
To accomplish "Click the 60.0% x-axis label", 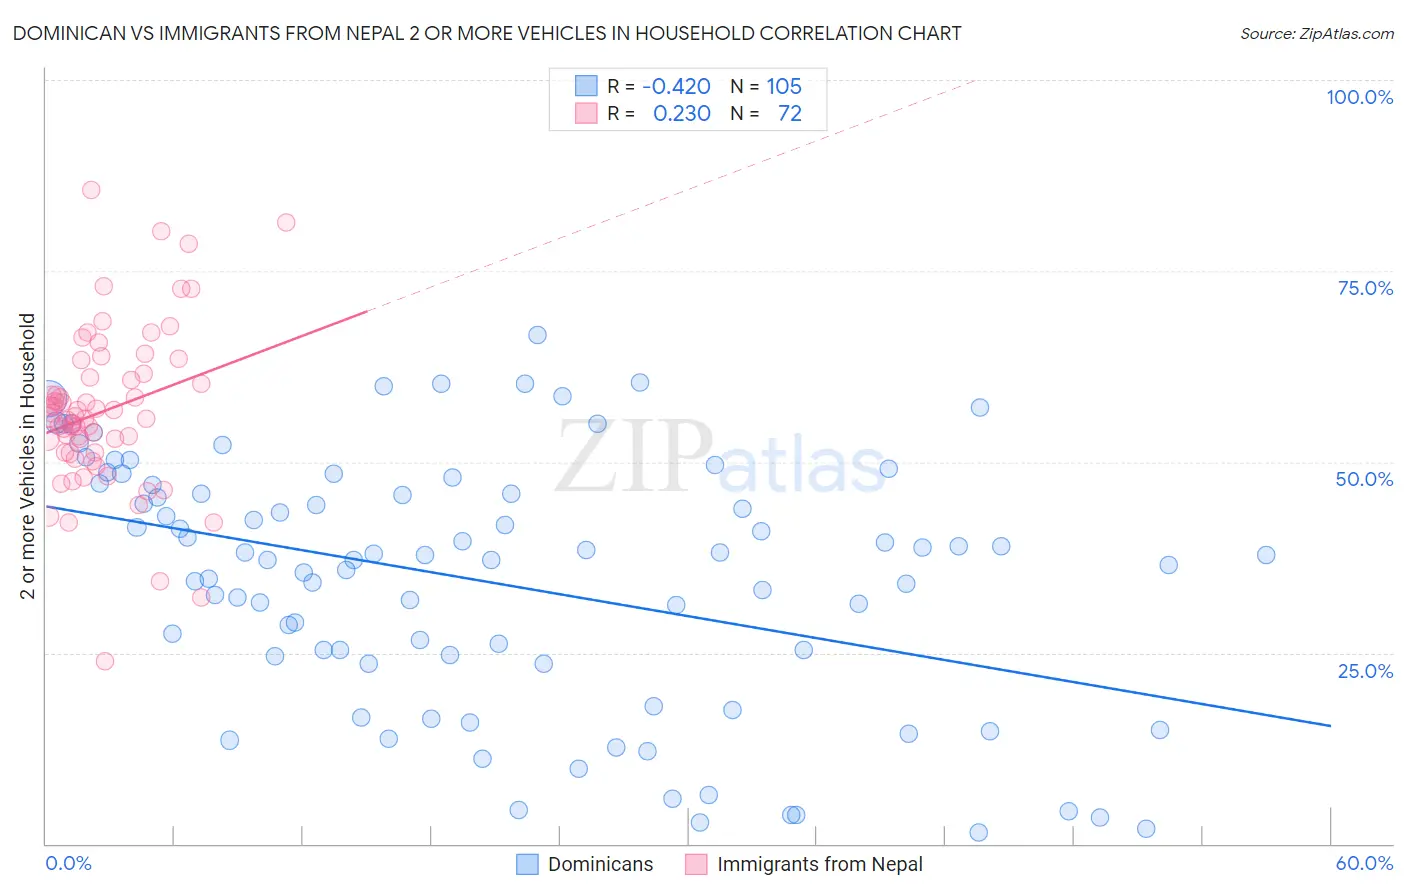I will (1364, 863).
